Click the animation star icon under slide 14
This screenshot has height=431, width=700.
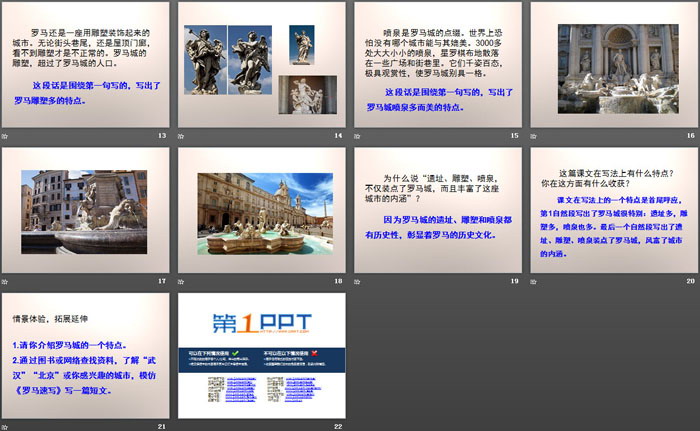coord(181,136)
